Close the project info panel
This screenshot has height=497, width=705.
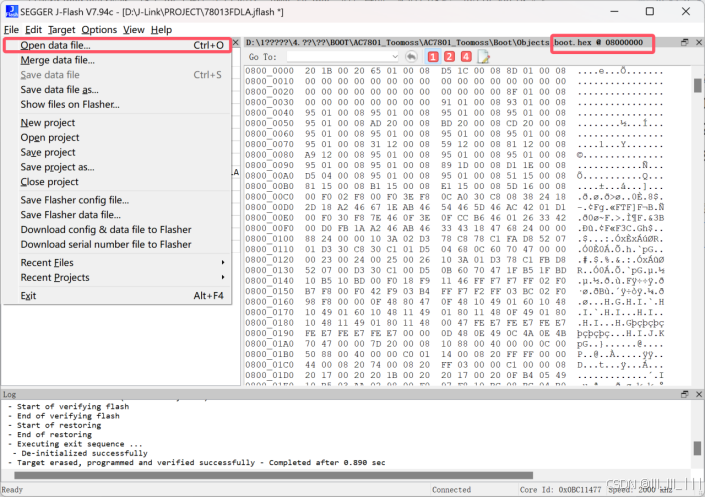pyautogui.click(x=236, y=42)
